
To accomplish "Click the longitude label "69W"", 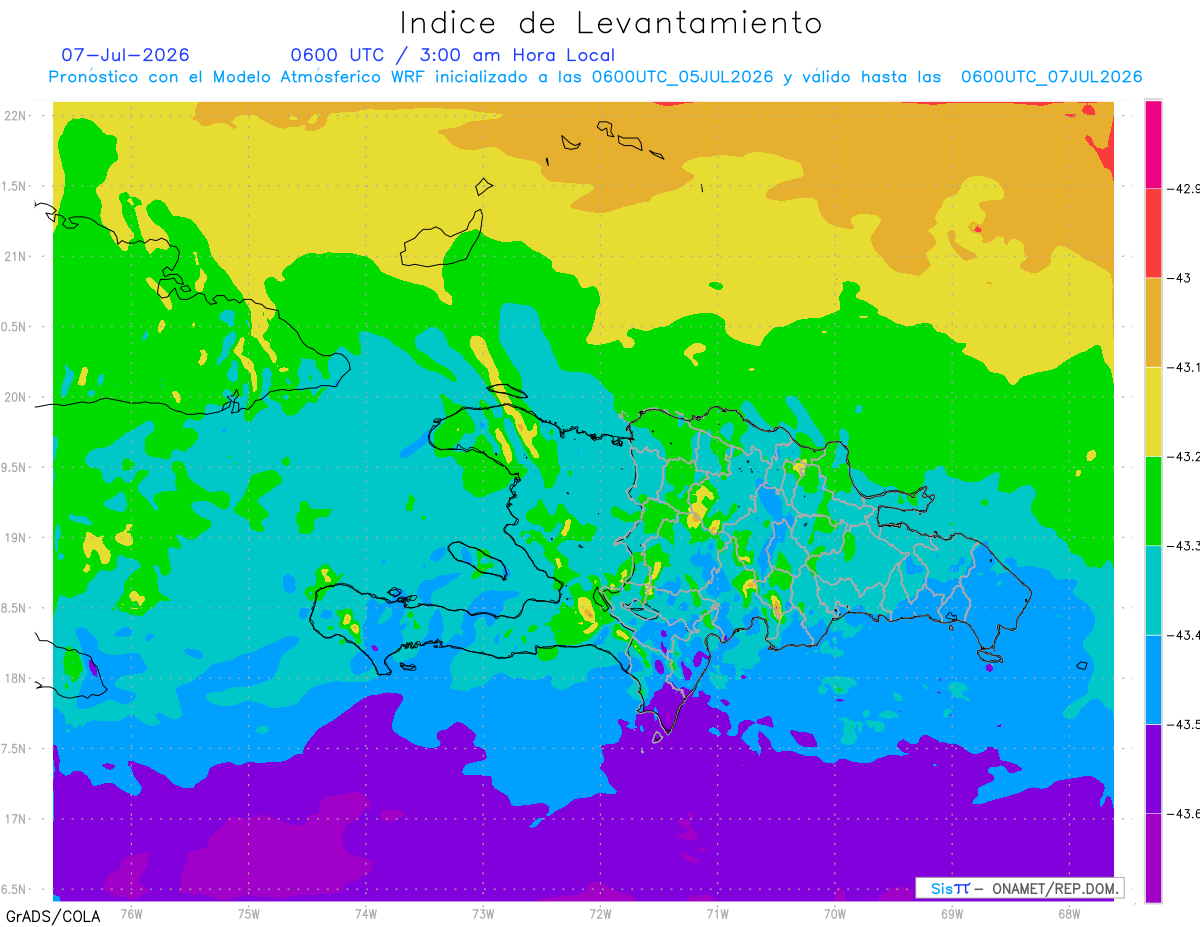I will tap(951, 913).
